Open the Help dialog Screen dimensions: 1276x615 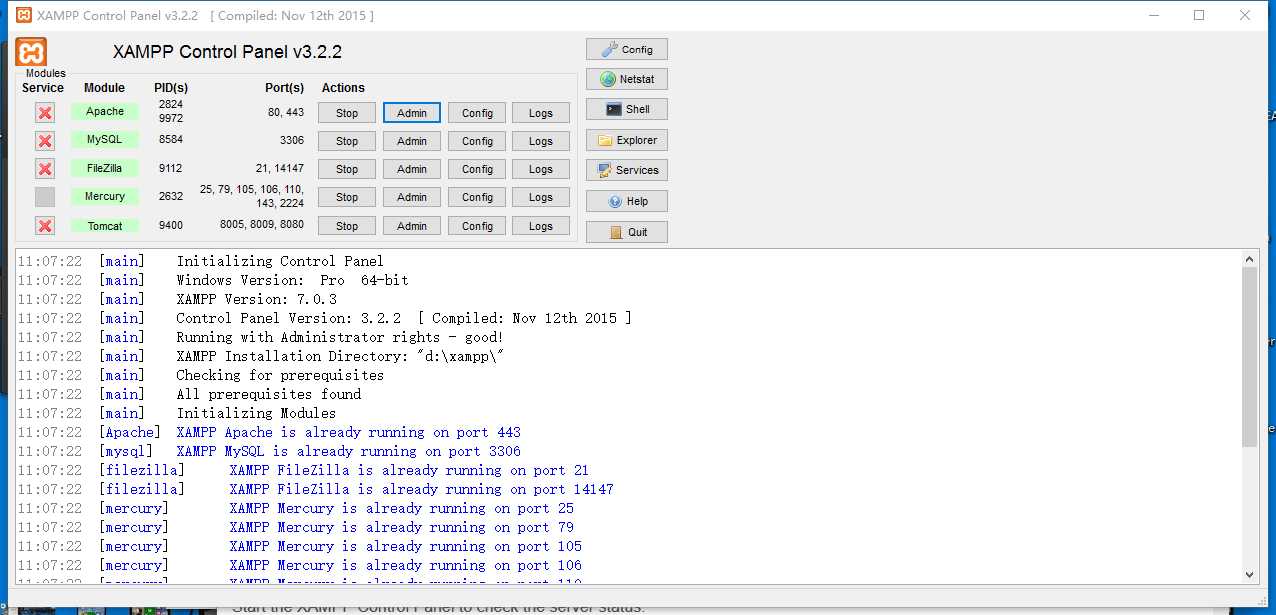[x=627, y=201]
